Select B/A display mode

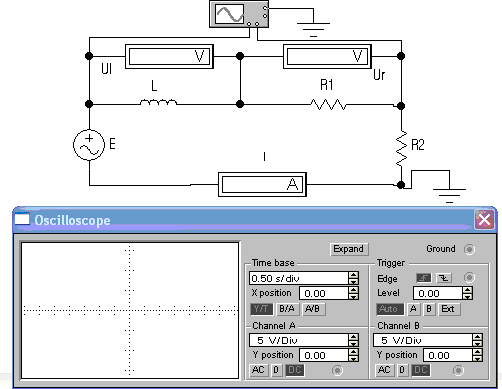tap(287, 309)
